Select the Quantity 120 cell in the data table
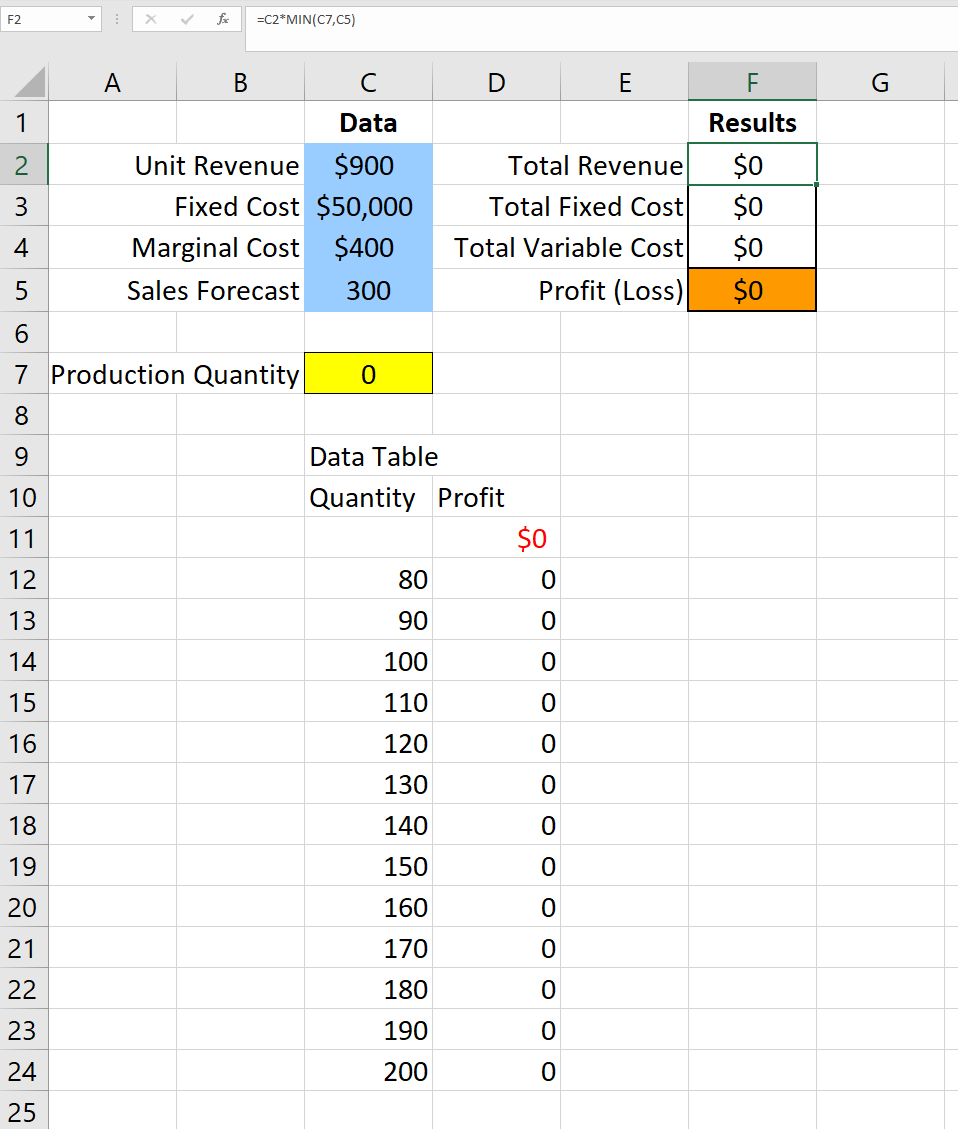This screenshot has width=958, height=1129. [368, 743]
